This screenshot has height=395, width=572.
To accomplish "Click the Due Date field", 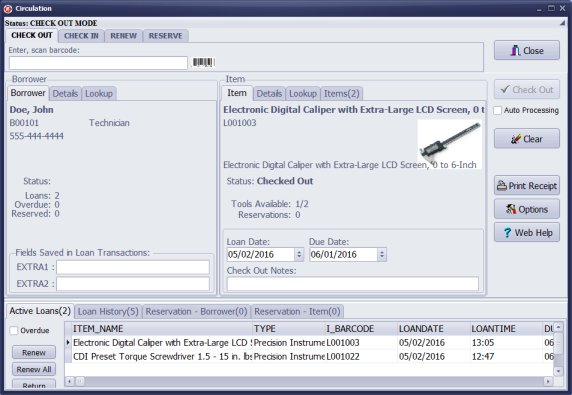I will click(x=343, y=254).
